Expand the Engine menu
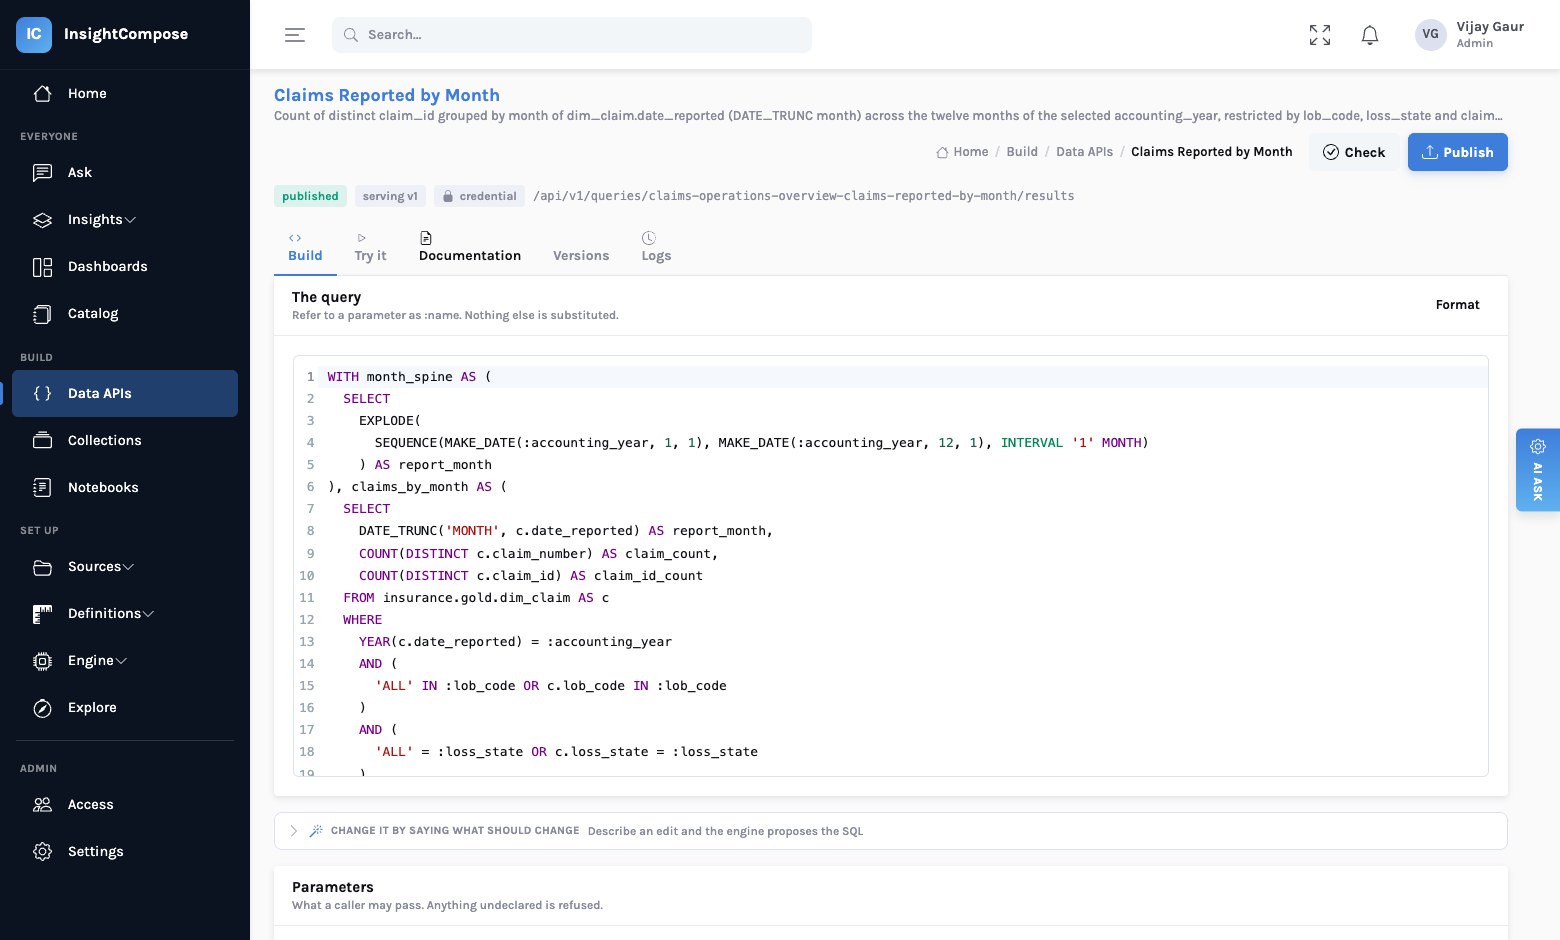This screenshot has height=940, width=1560. click(x=125, y=660)
